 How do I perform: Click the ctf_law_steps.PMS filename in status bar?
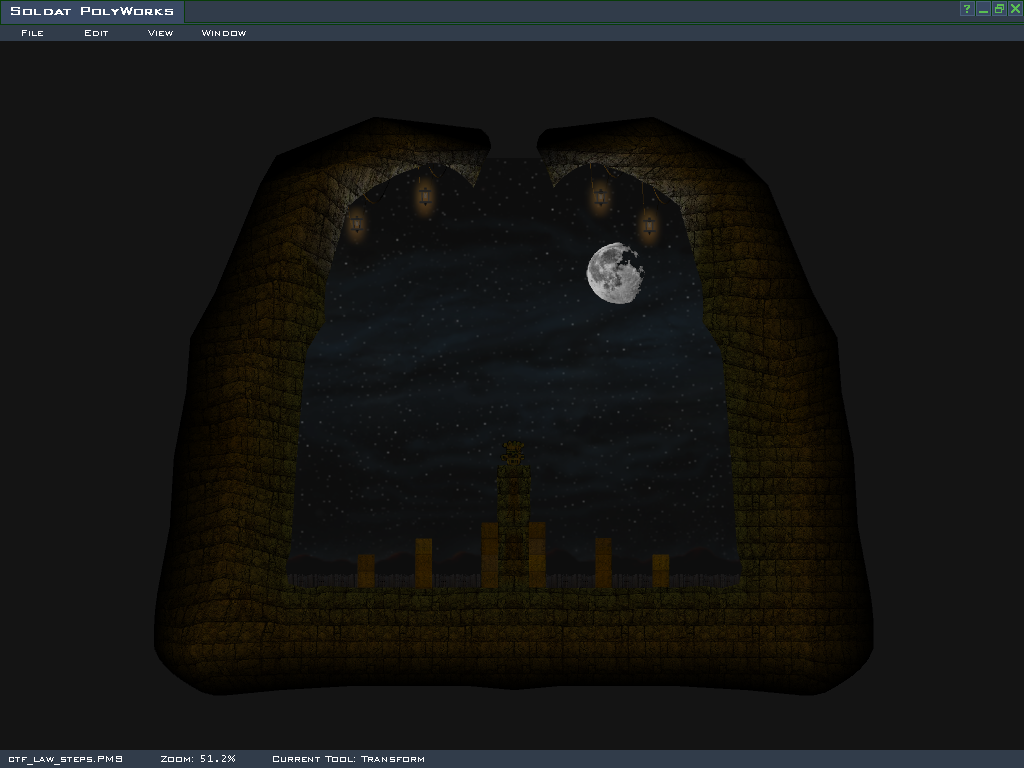(x=65, y=759)
